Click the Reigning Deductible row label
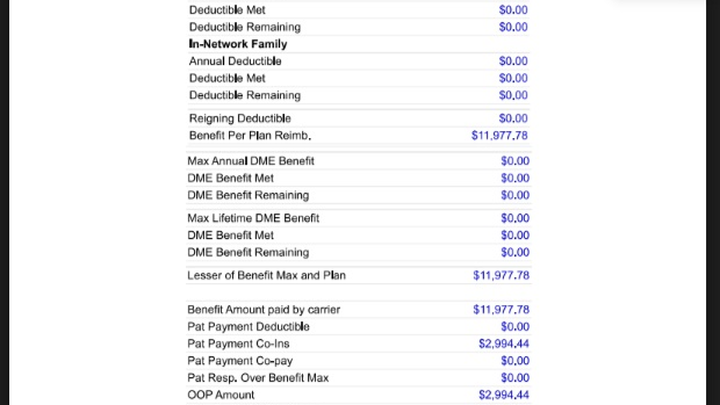The width and height of the screenshot is (720, 405). [x=239, y=118]
